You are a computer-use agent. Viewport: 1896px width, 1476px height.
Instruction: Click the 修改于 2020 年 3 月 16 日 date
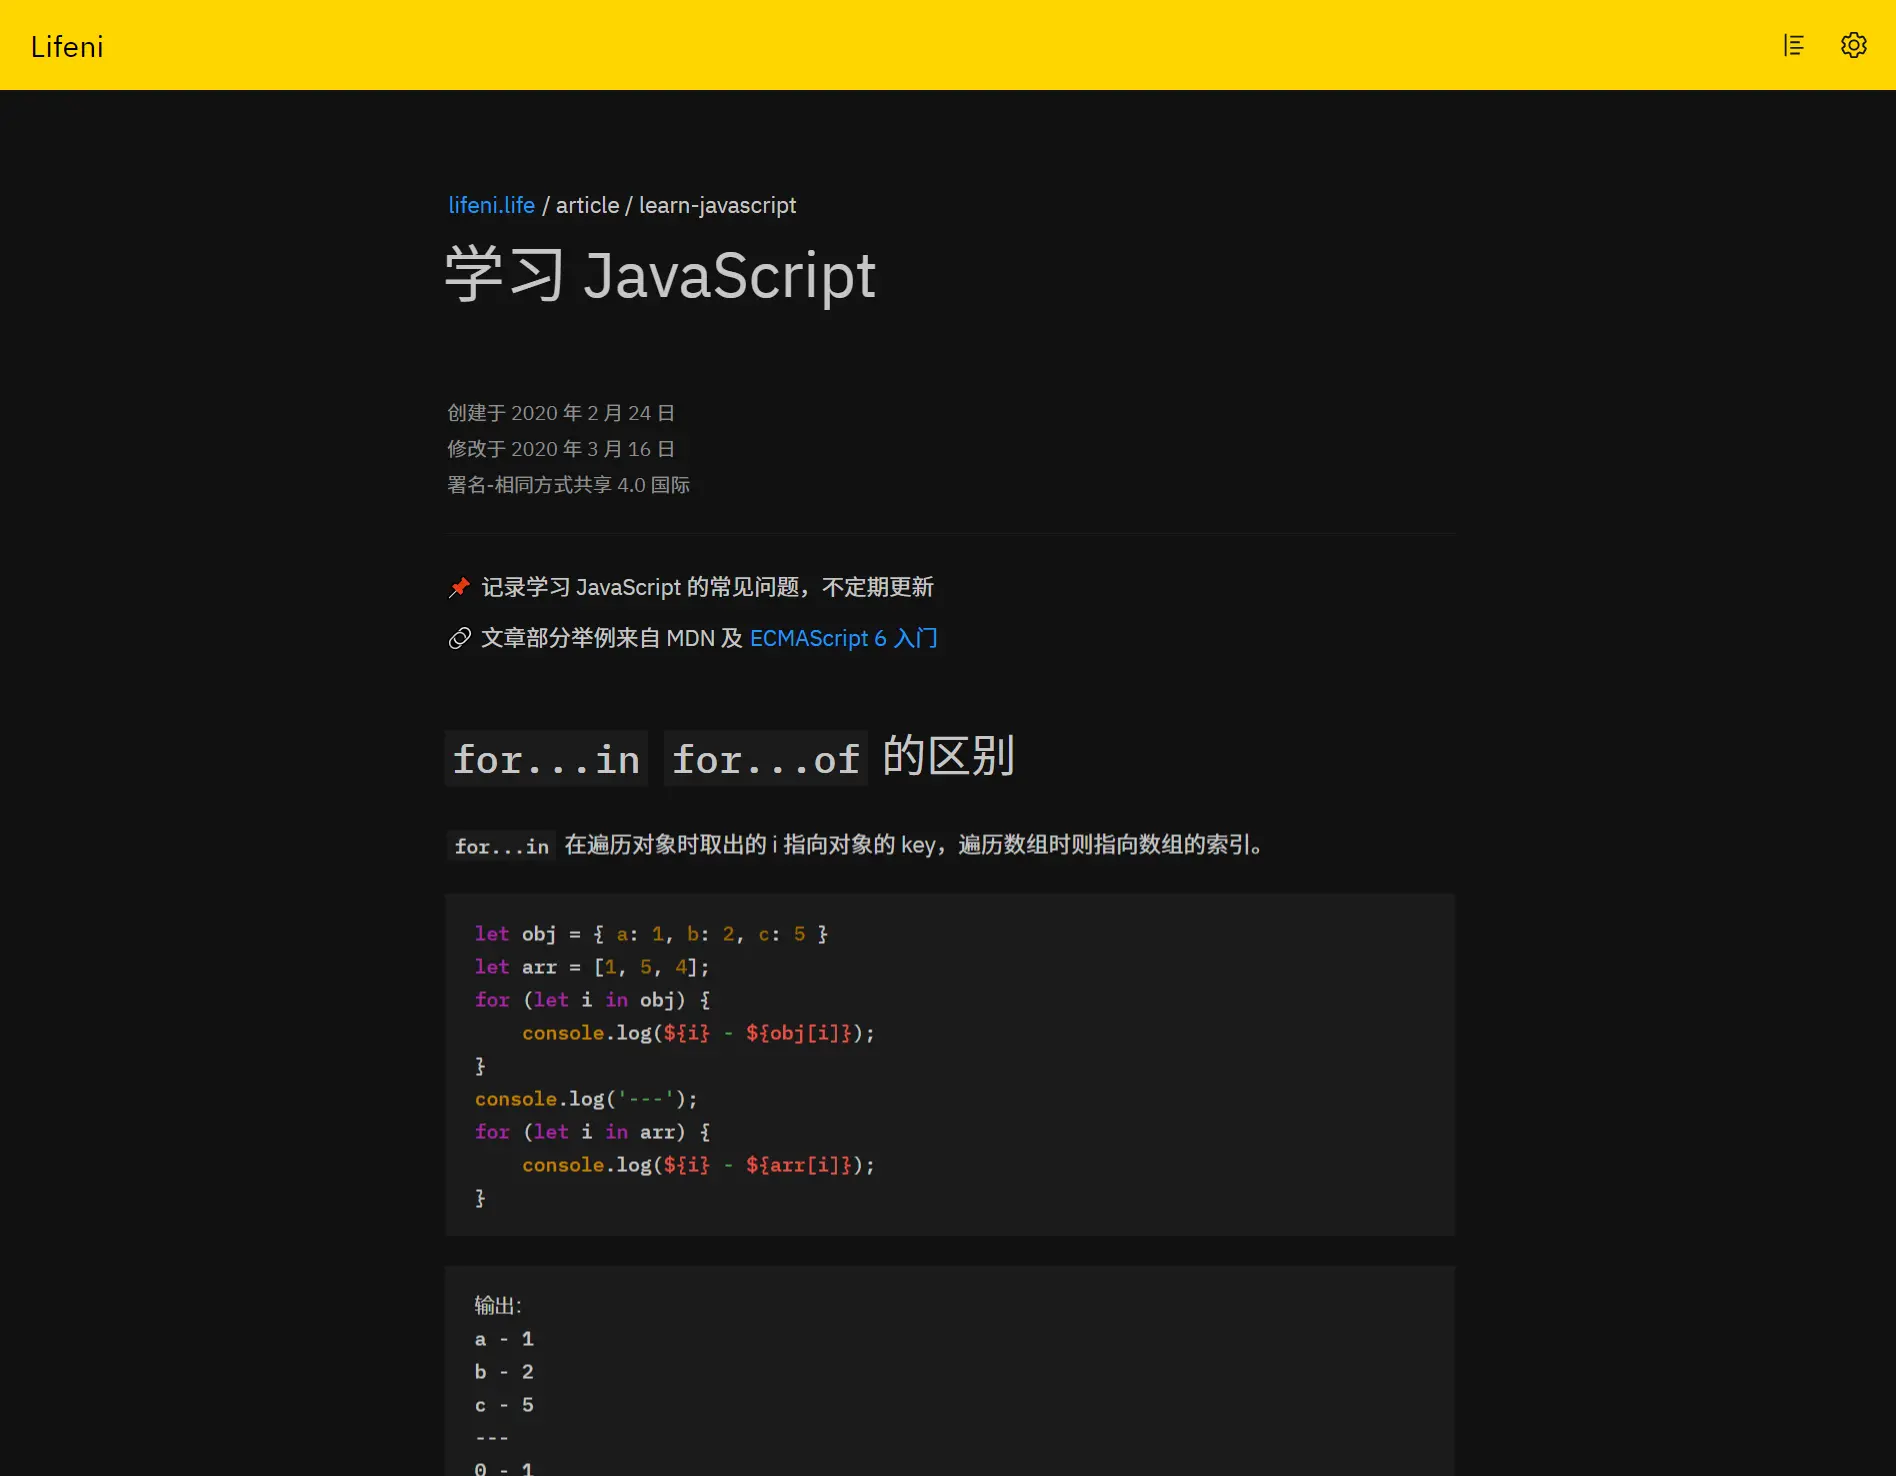561,449
